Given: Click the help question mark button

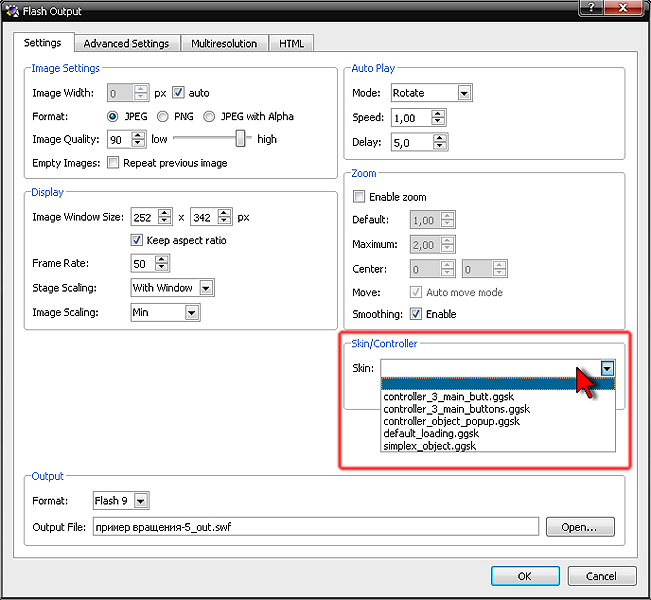Looking at the screenshot, I should (x=591, y=7).
